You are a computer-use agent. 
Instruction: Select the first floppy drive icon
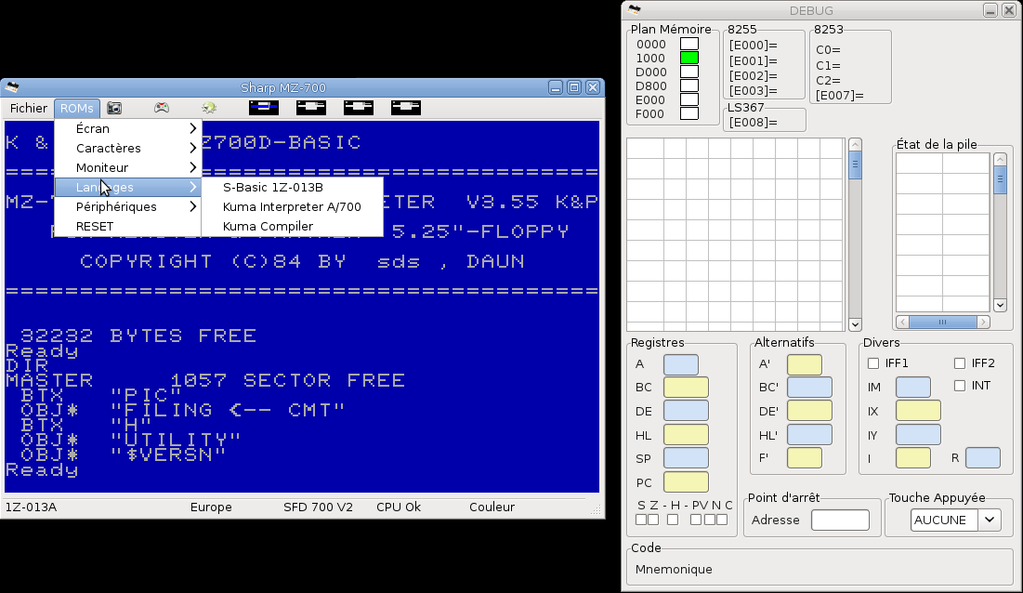[x=263, y=107]
